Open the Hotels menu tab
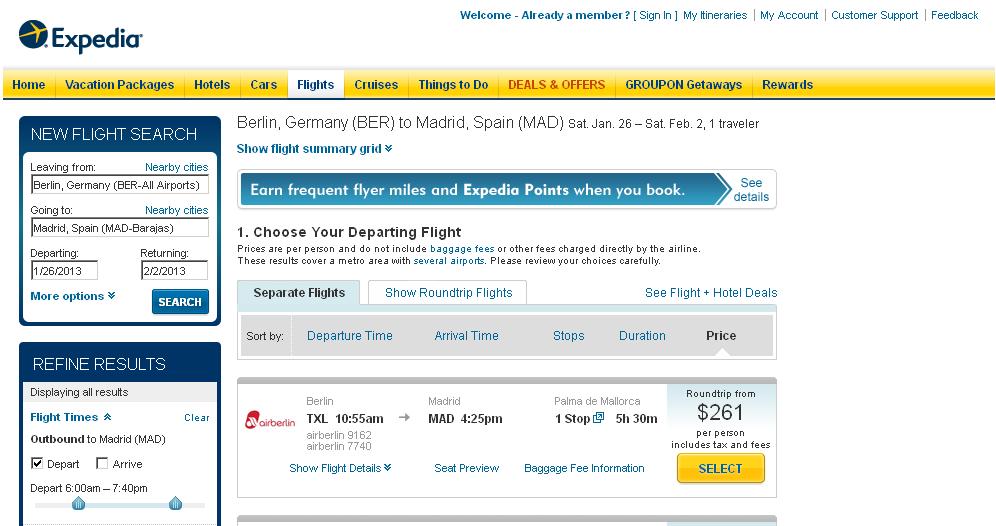 click(x=212, y=85)
